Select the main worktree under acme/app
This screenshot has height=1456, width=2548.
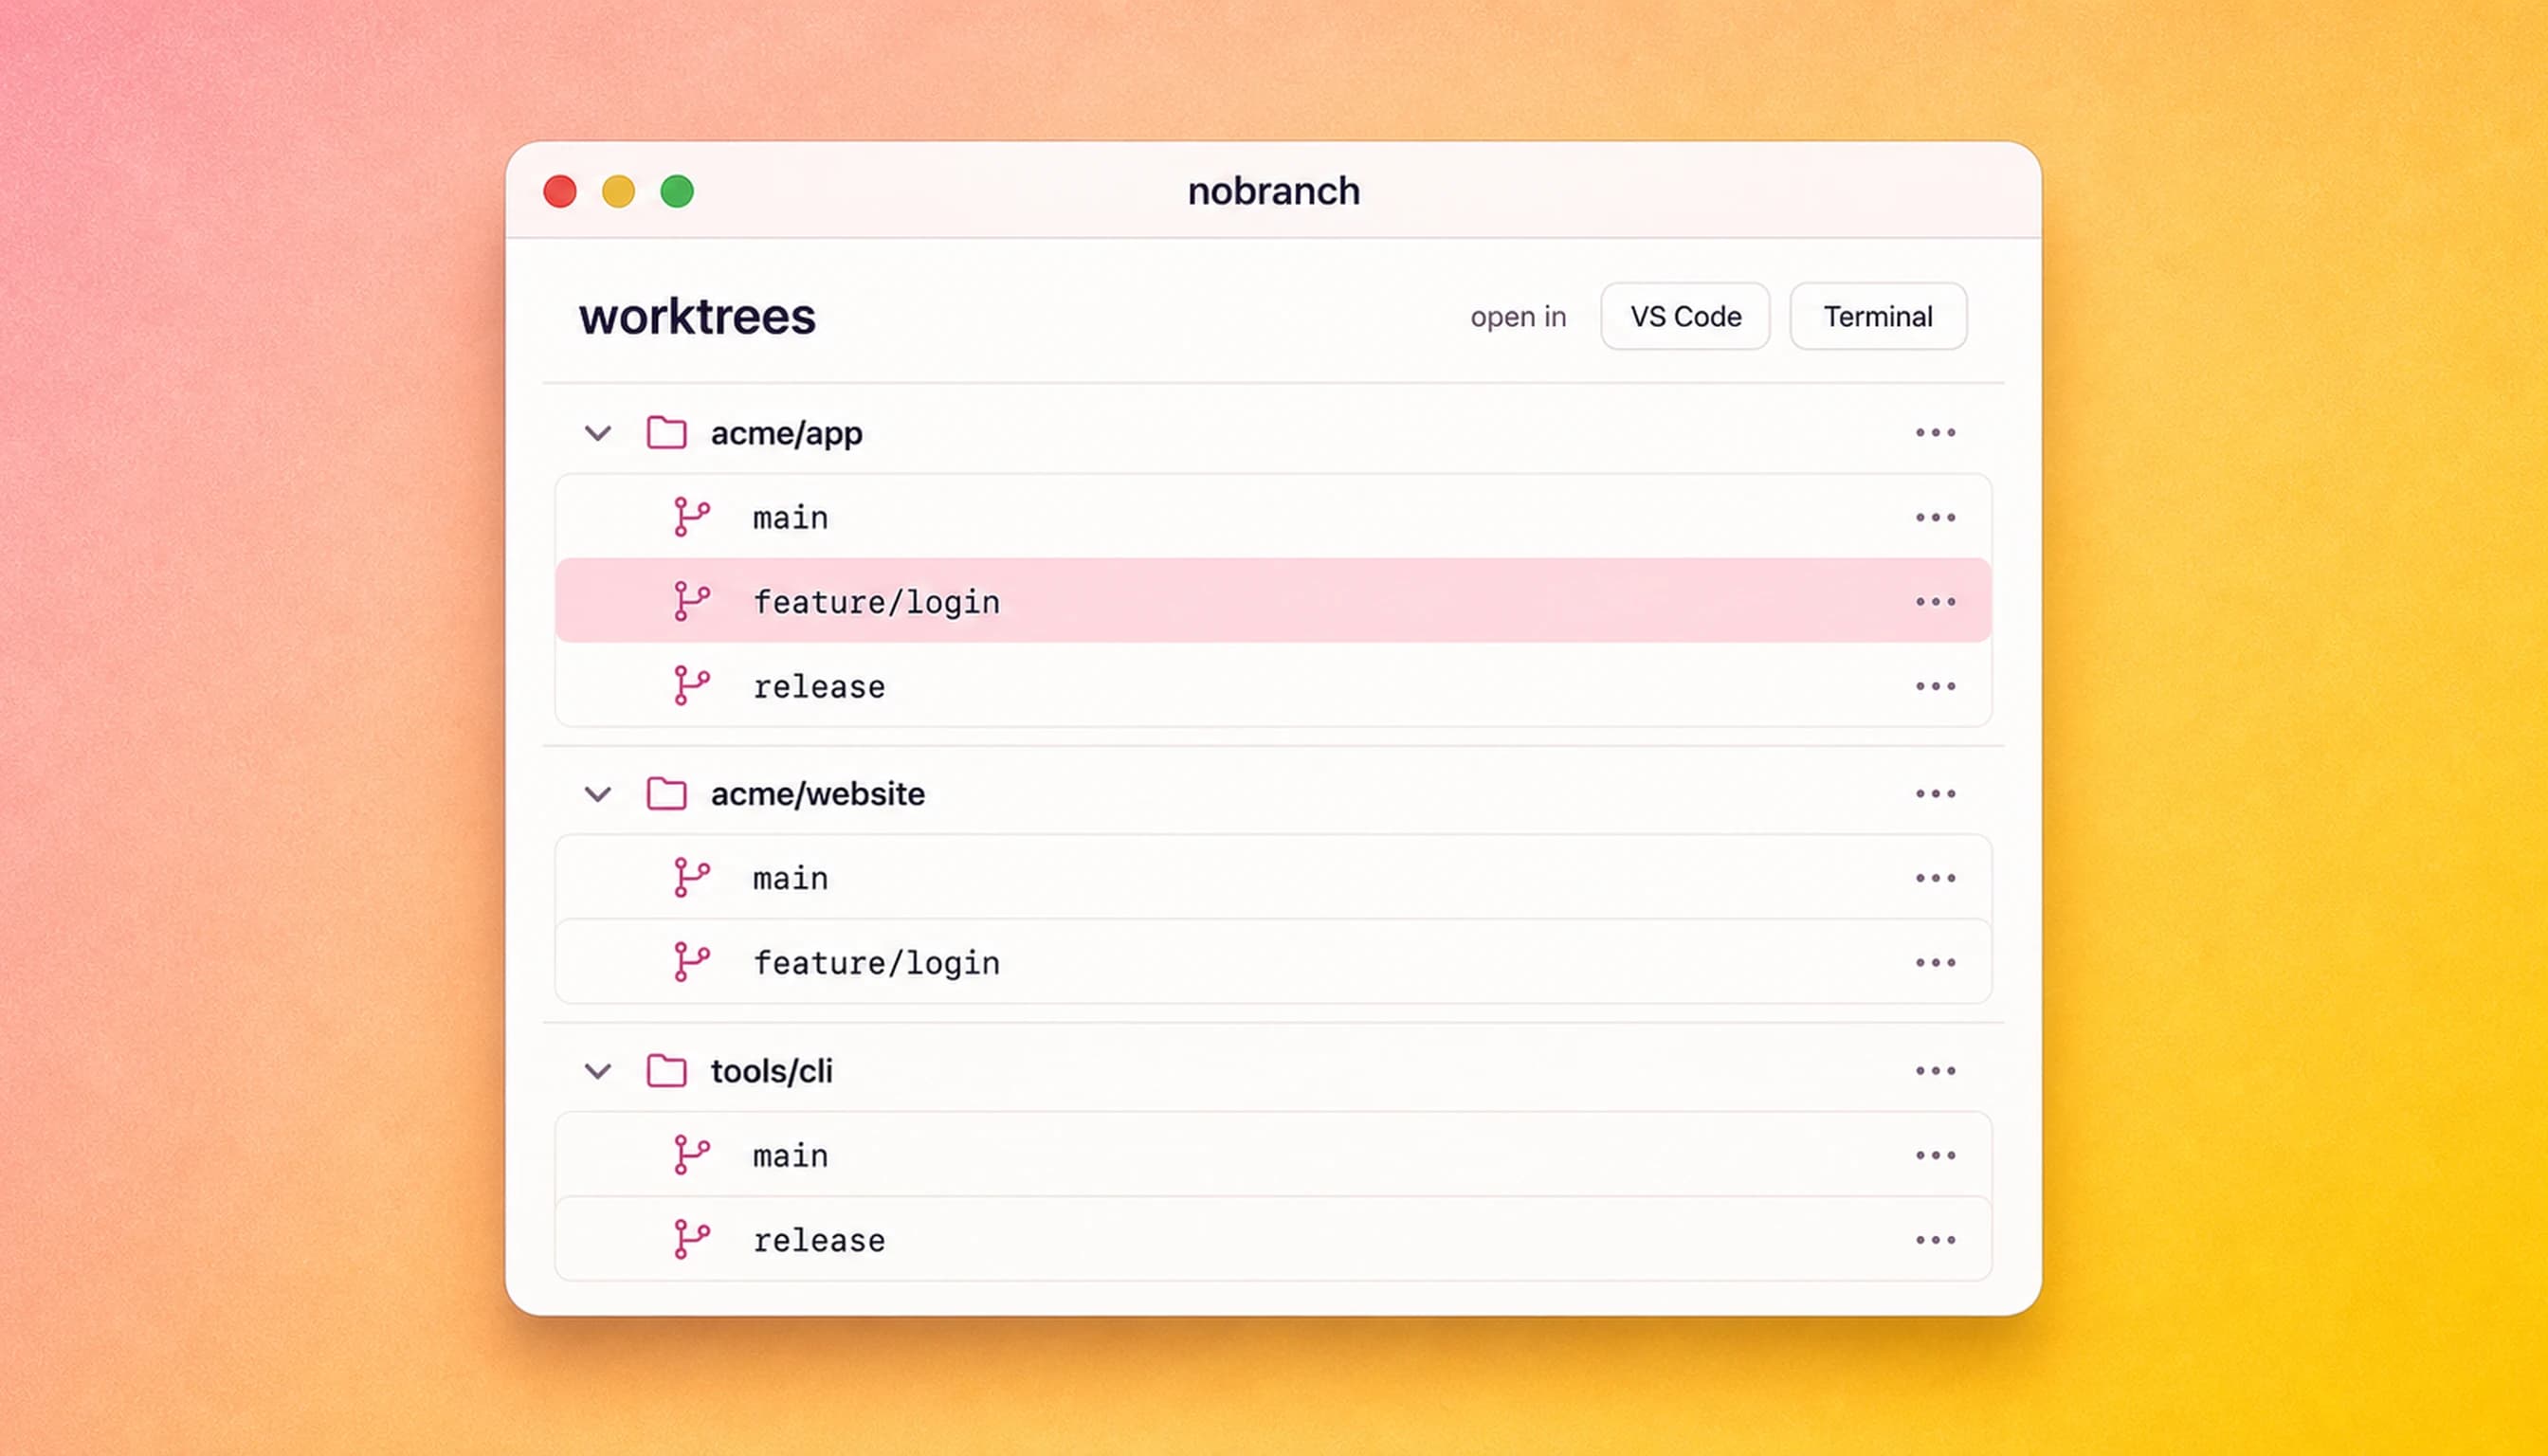[x=1273, y=517]
